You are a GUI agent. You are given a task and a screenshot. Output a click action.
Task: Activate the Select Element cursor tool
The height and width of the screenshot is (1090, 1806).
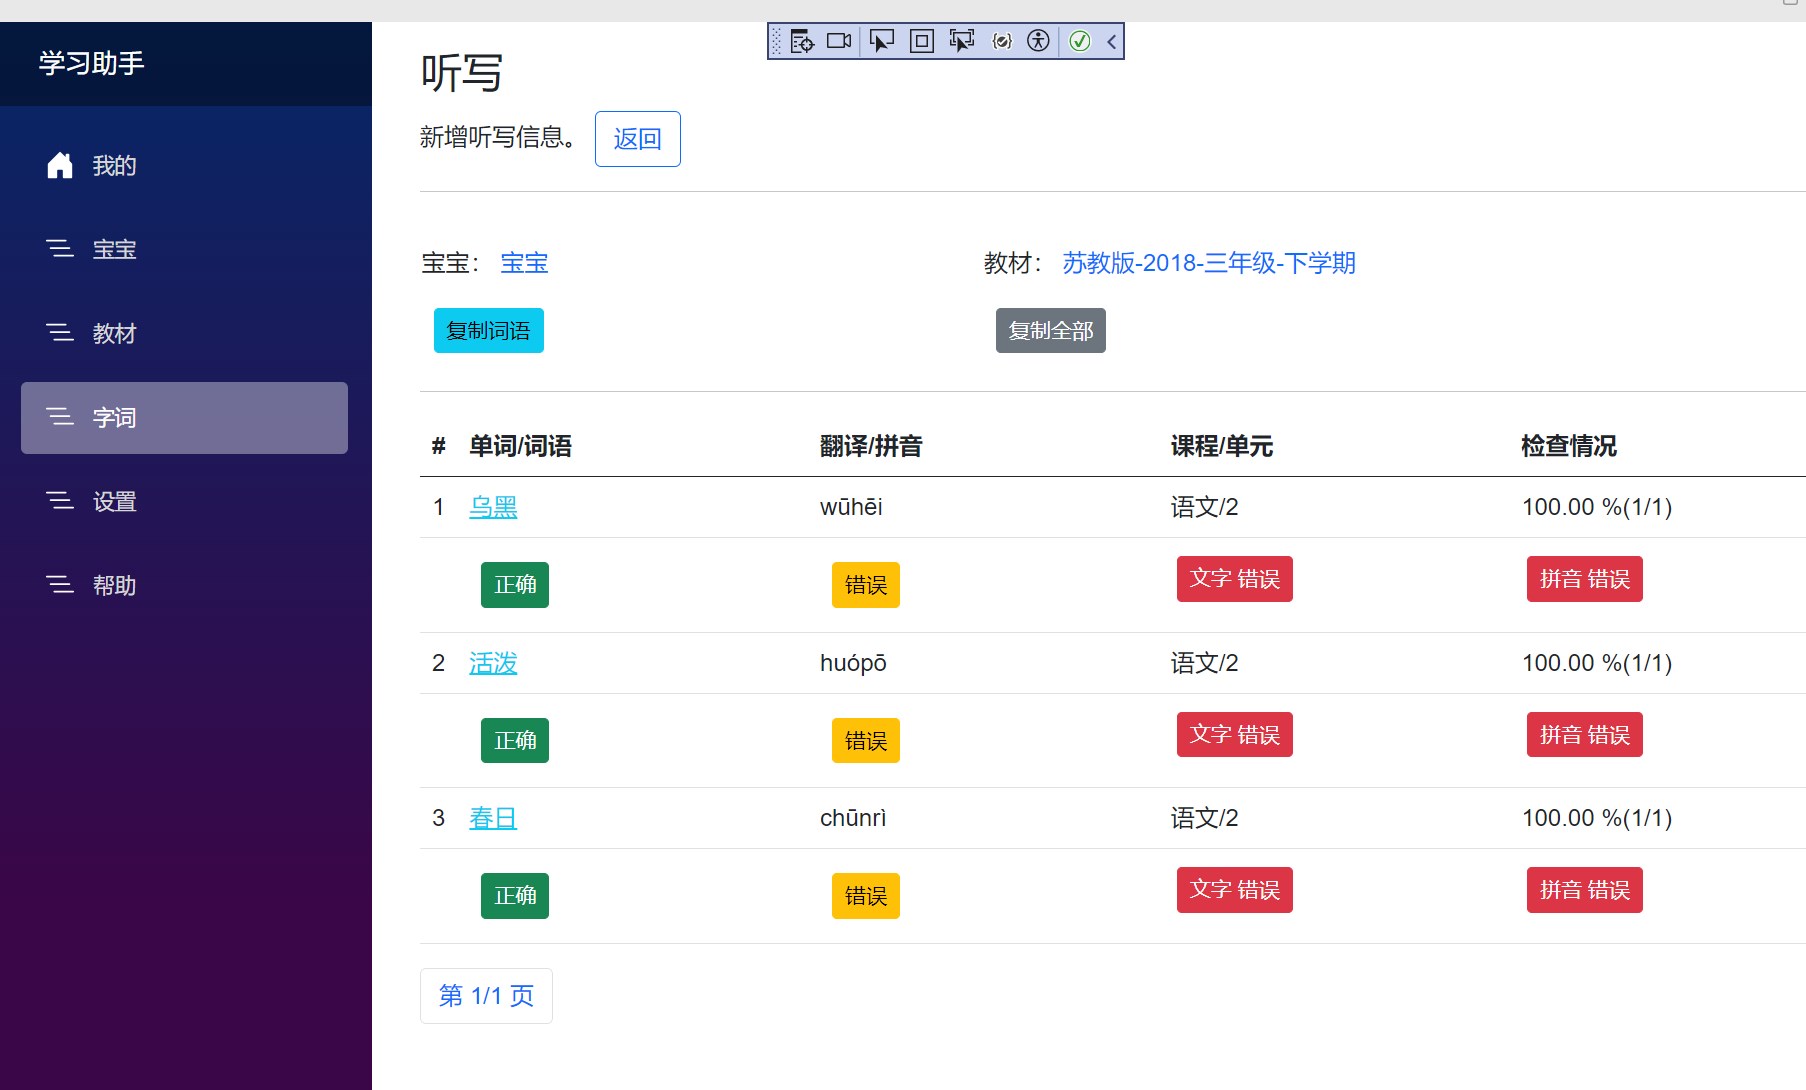882,41
